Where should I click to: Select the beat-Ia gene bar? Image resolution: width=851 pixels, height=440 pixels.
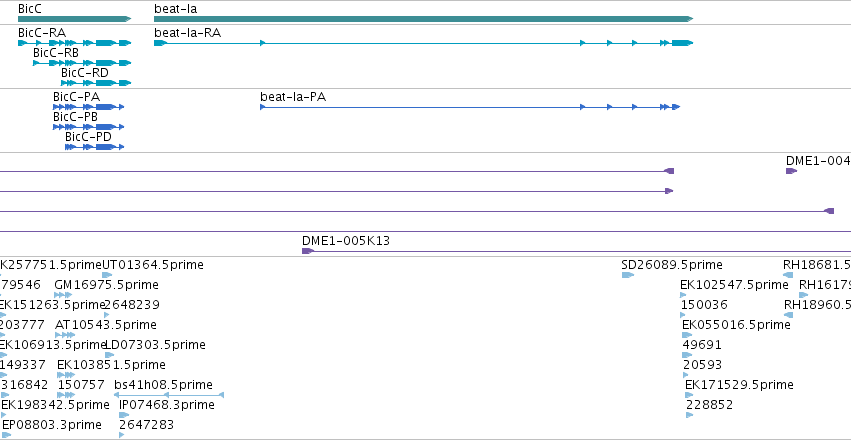pyautogui.click(x=423, y=19)
